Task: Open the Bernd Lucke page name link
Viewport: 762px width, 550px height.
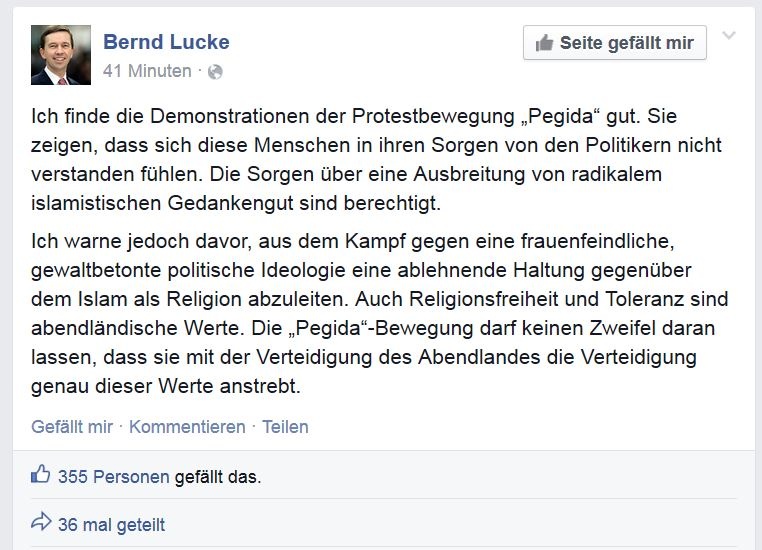Action: [x=166, y=41]
